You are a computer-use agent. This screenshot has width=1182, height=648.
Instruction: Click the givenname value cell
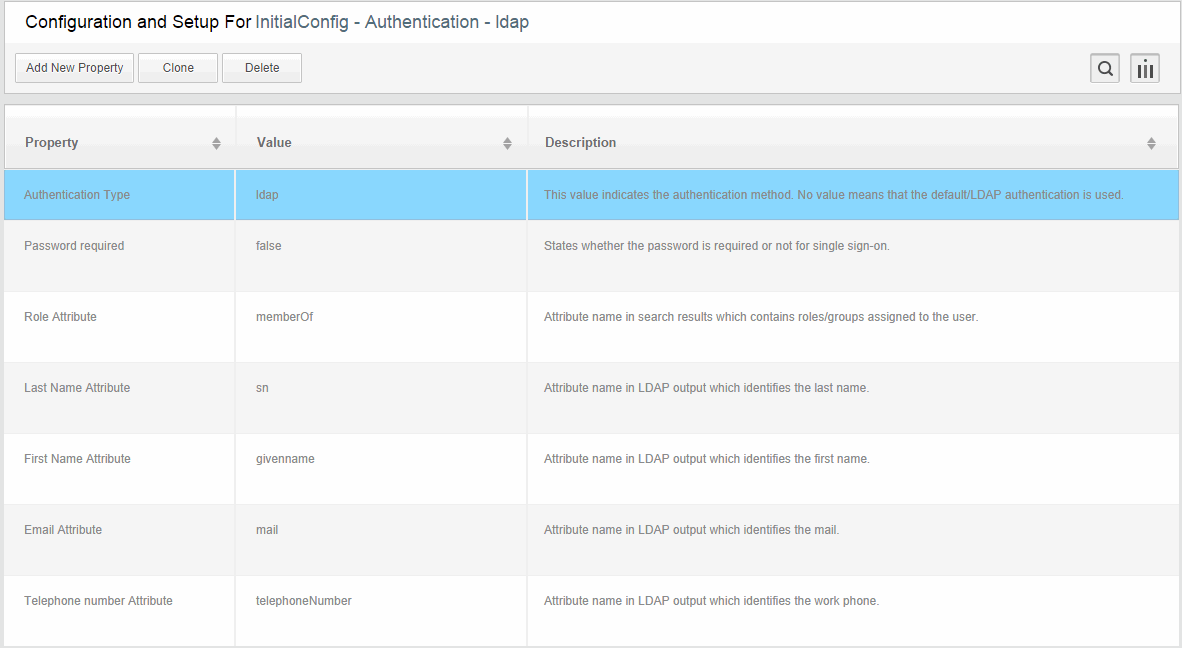tap(286, 459)
